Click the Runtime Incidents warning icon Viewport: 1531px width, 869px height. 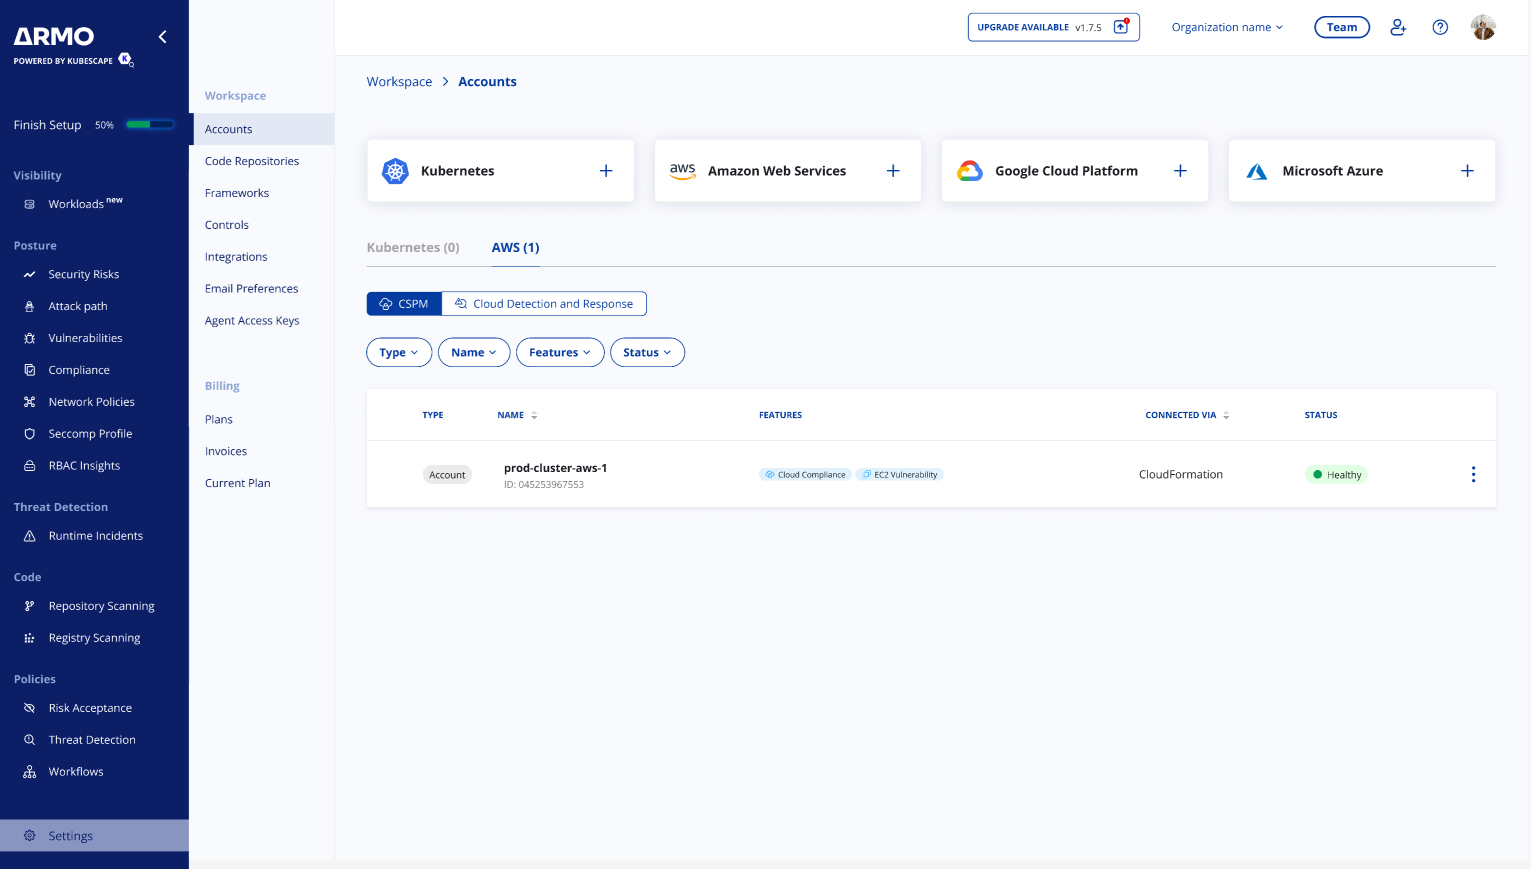[29, 536]
